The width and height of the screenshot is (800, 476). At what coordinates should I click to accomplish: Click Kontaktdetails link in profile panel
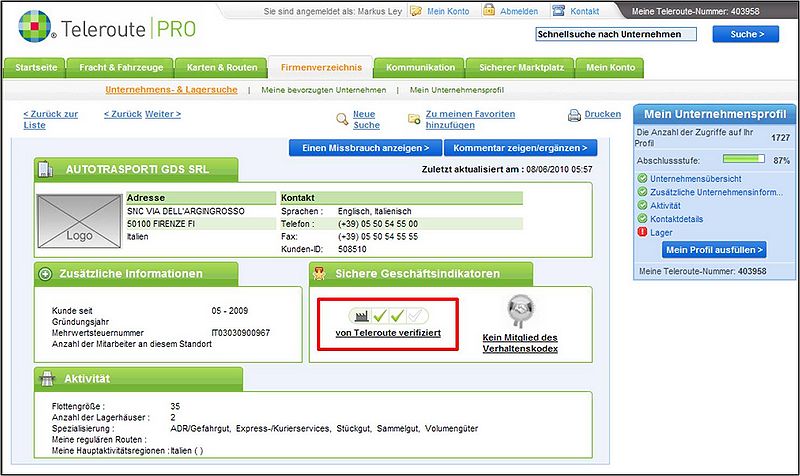click(x=677, y=219)
